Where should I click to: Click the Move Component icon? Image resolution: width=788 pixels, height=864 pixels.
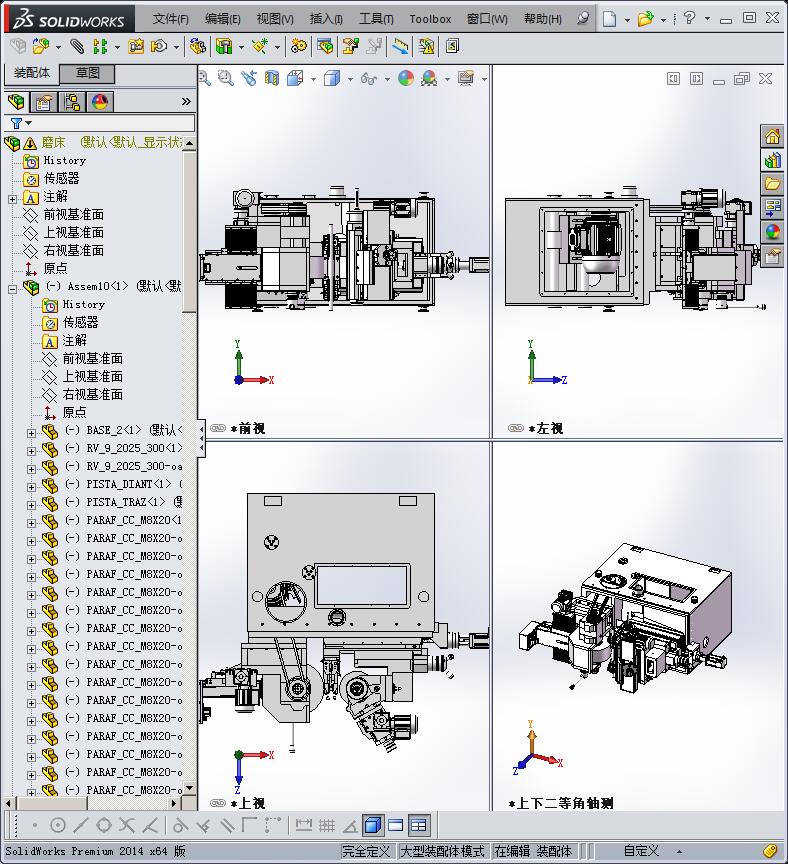(x=159, y=46)
